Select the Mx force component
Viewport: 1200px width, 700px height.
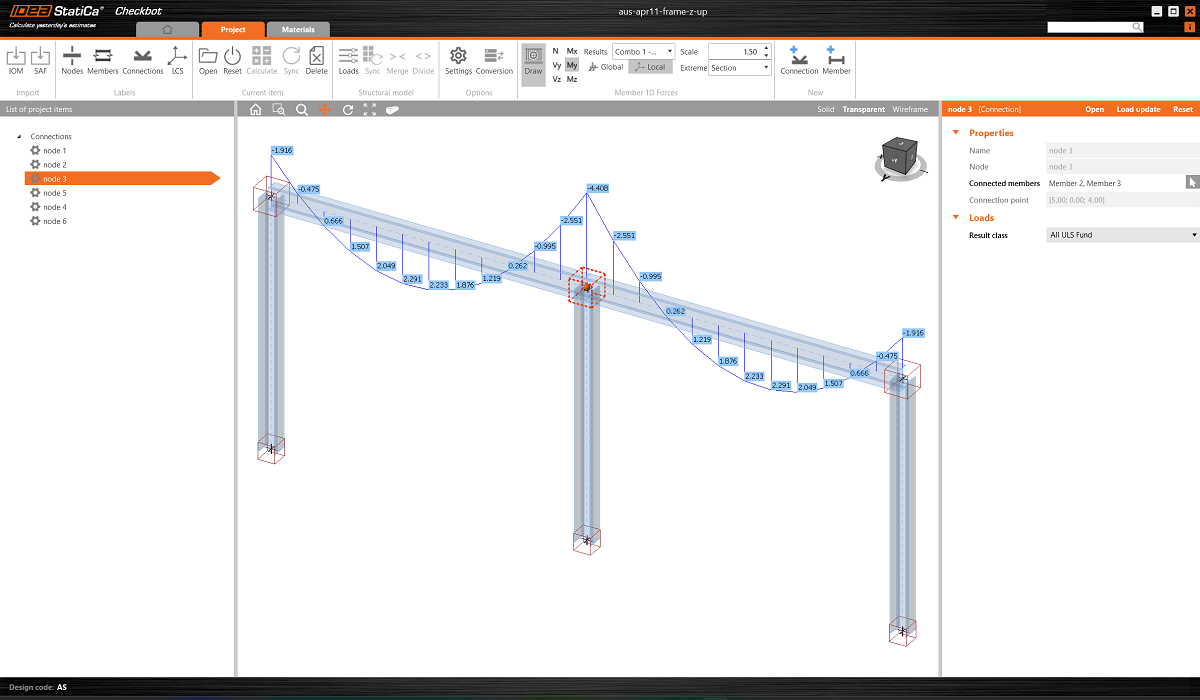point(572,51)
